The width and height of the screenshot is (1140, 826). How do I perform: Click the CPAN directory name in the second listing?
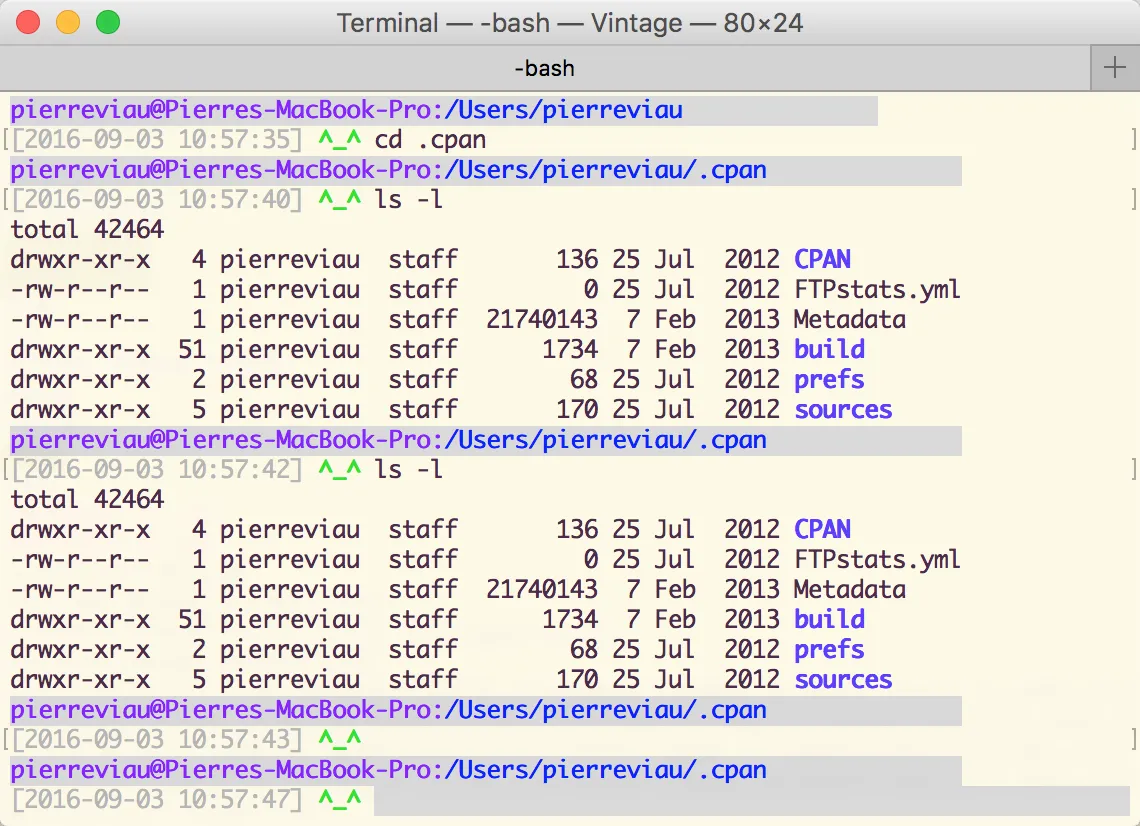coord(822,529)
